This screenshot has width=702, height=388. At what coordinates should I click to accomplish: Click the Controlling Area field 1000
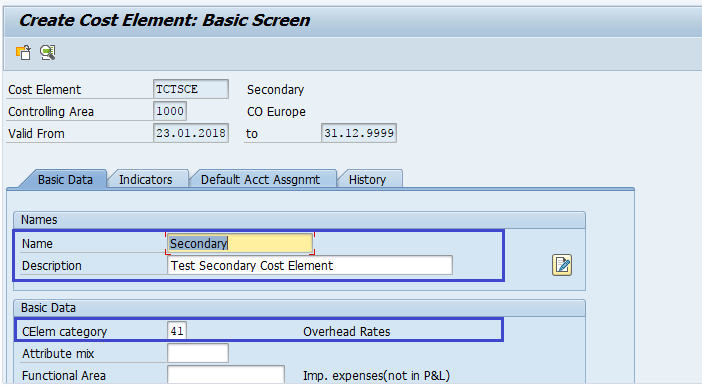pyautogui.click(x=170, y=111)
